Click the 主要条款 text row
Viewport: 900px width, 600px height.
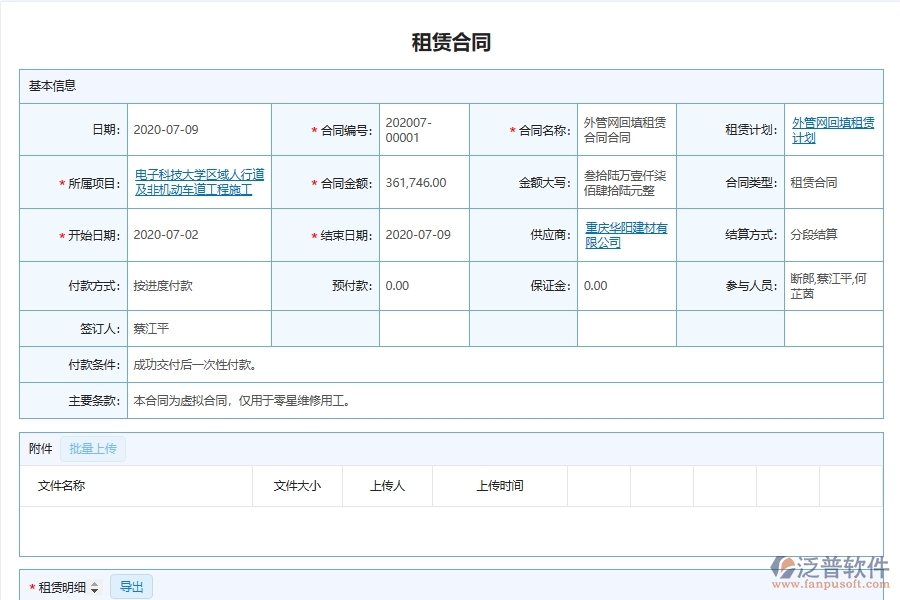[x=245, y=400]
